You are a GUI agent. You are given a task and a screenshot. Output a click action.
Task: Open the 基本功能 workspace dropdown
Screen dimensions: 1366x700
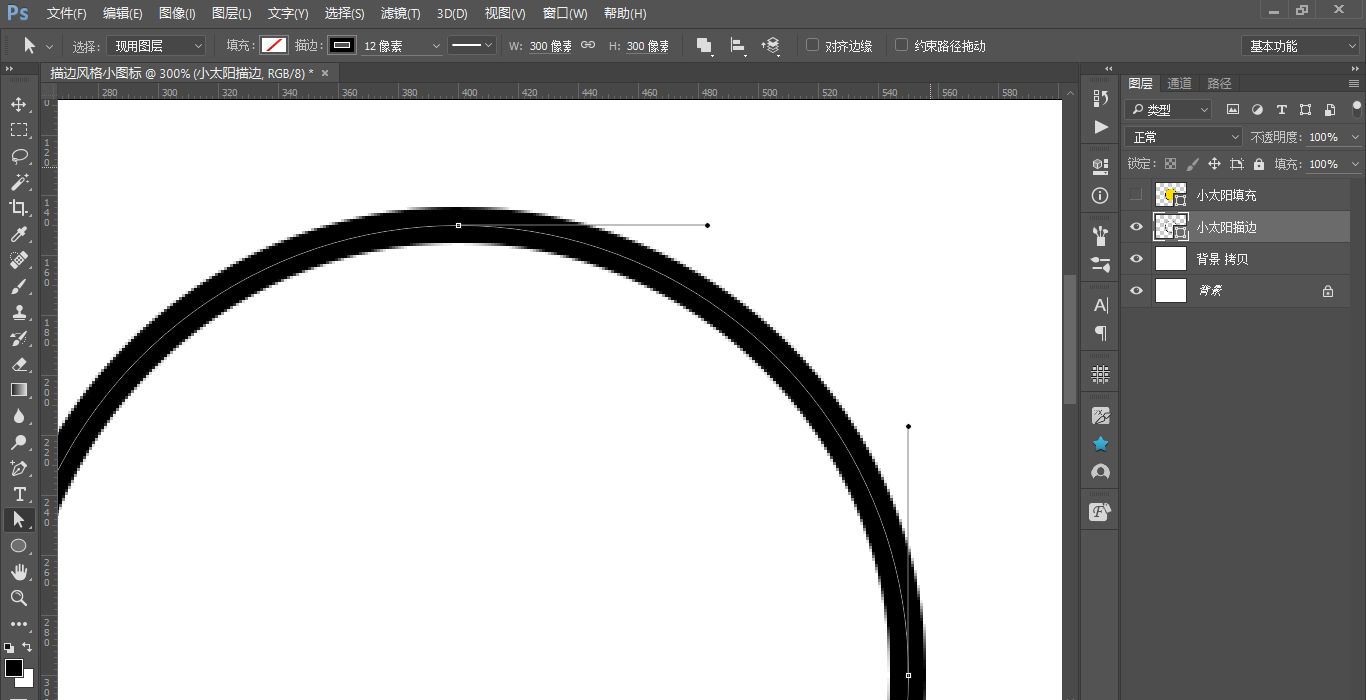pyautogui.click(x=1300, y=46)
